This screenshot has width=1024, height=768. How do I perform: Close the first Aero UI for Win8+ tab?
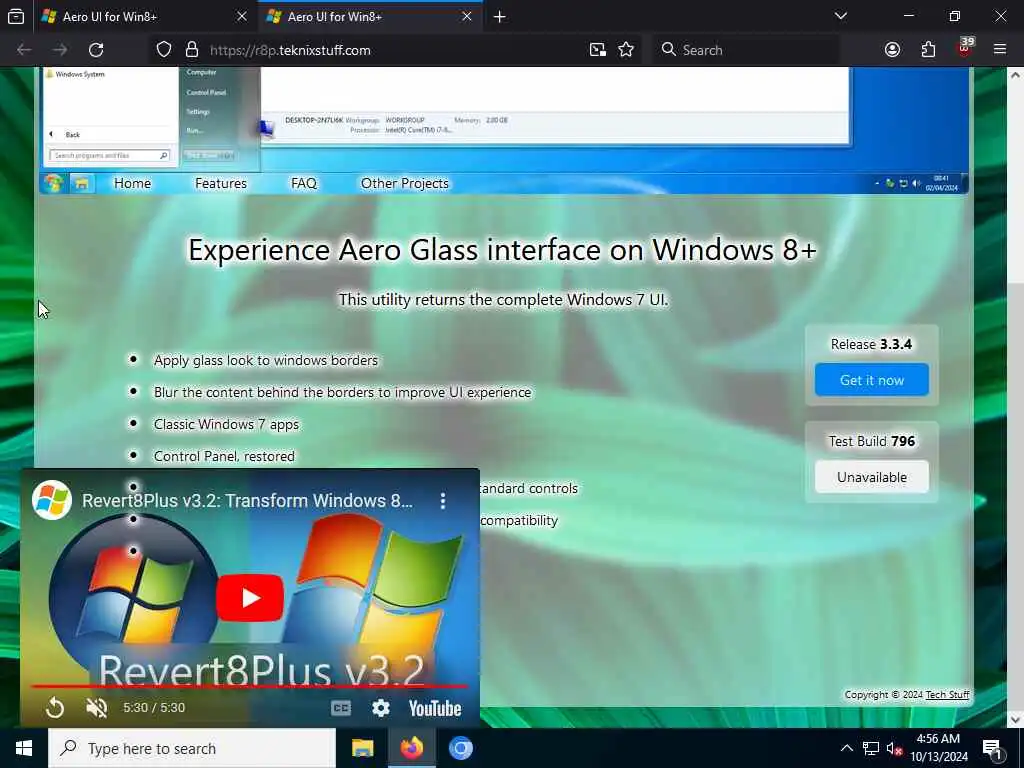242,16
